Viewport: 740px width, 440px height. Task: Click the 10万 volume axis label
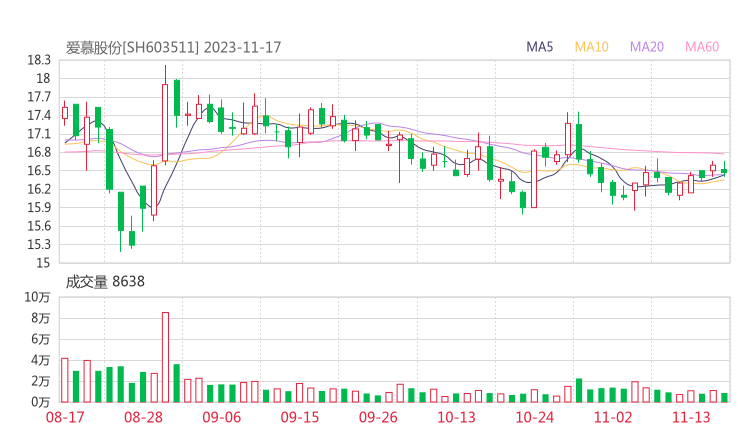click(38, 297)
